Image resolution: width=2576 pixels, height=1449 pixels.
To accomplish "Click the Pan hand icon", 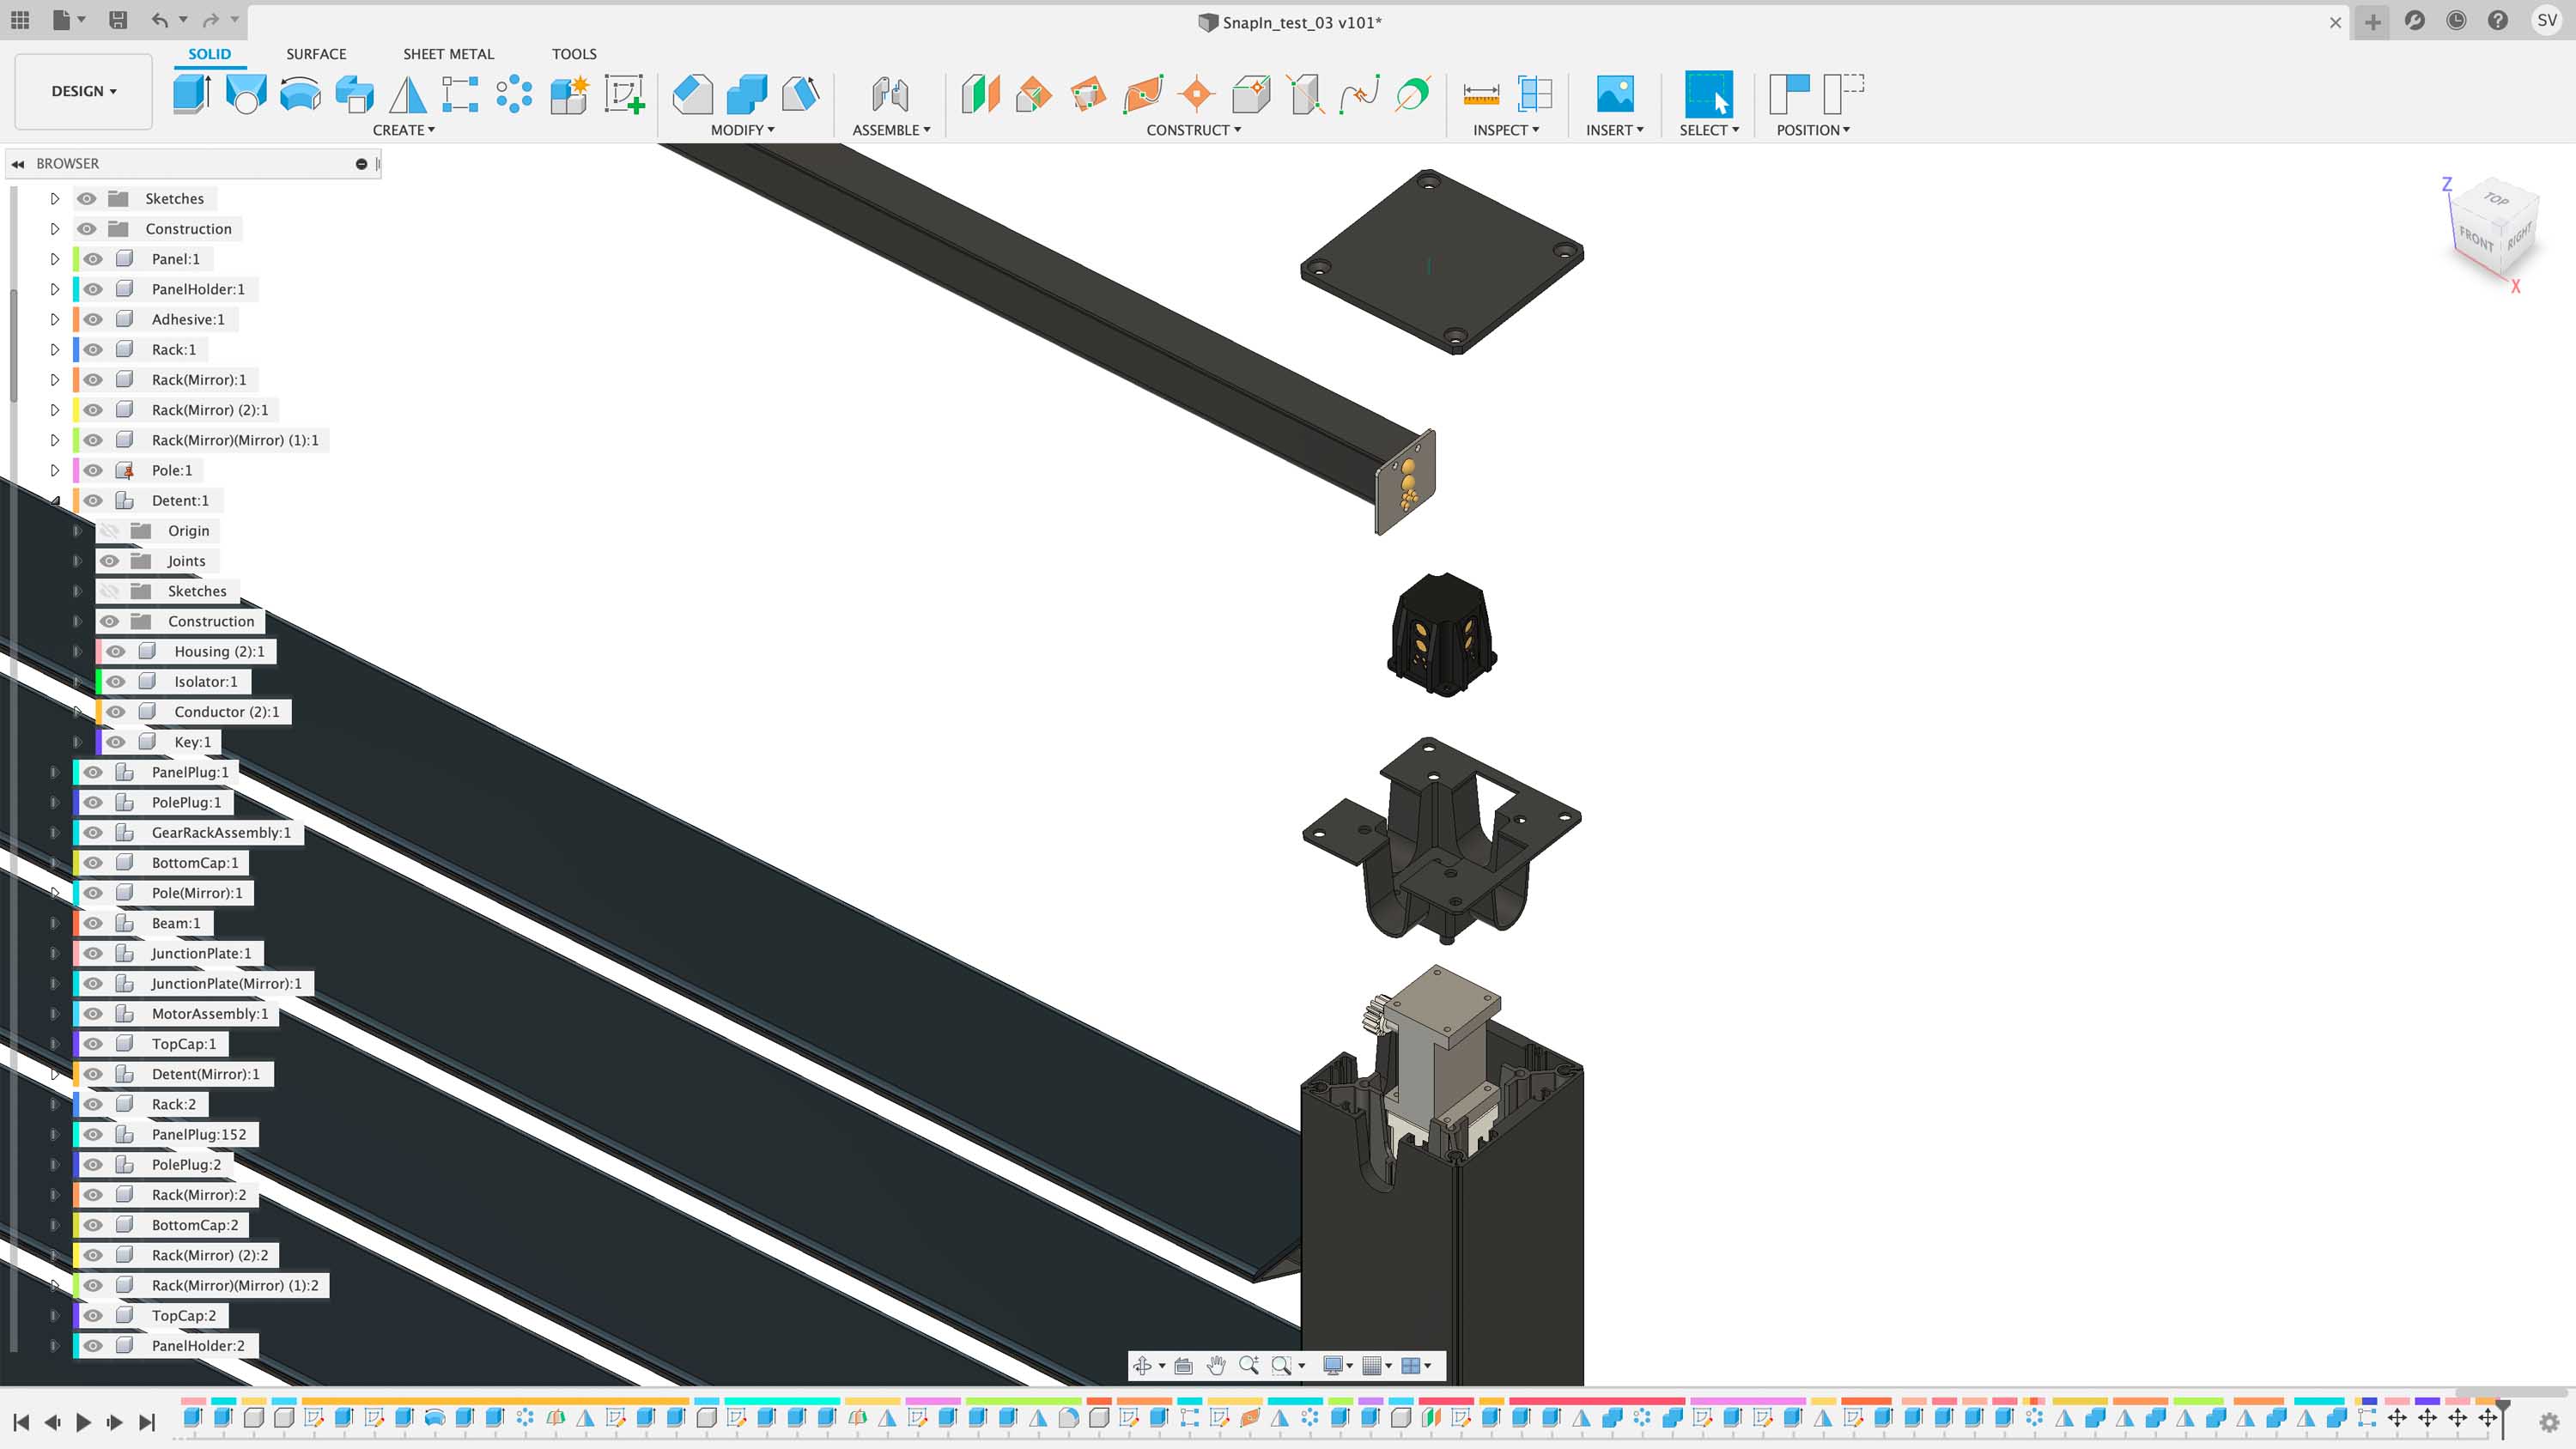I will pyautogui.click(x=1216, y=1365).
